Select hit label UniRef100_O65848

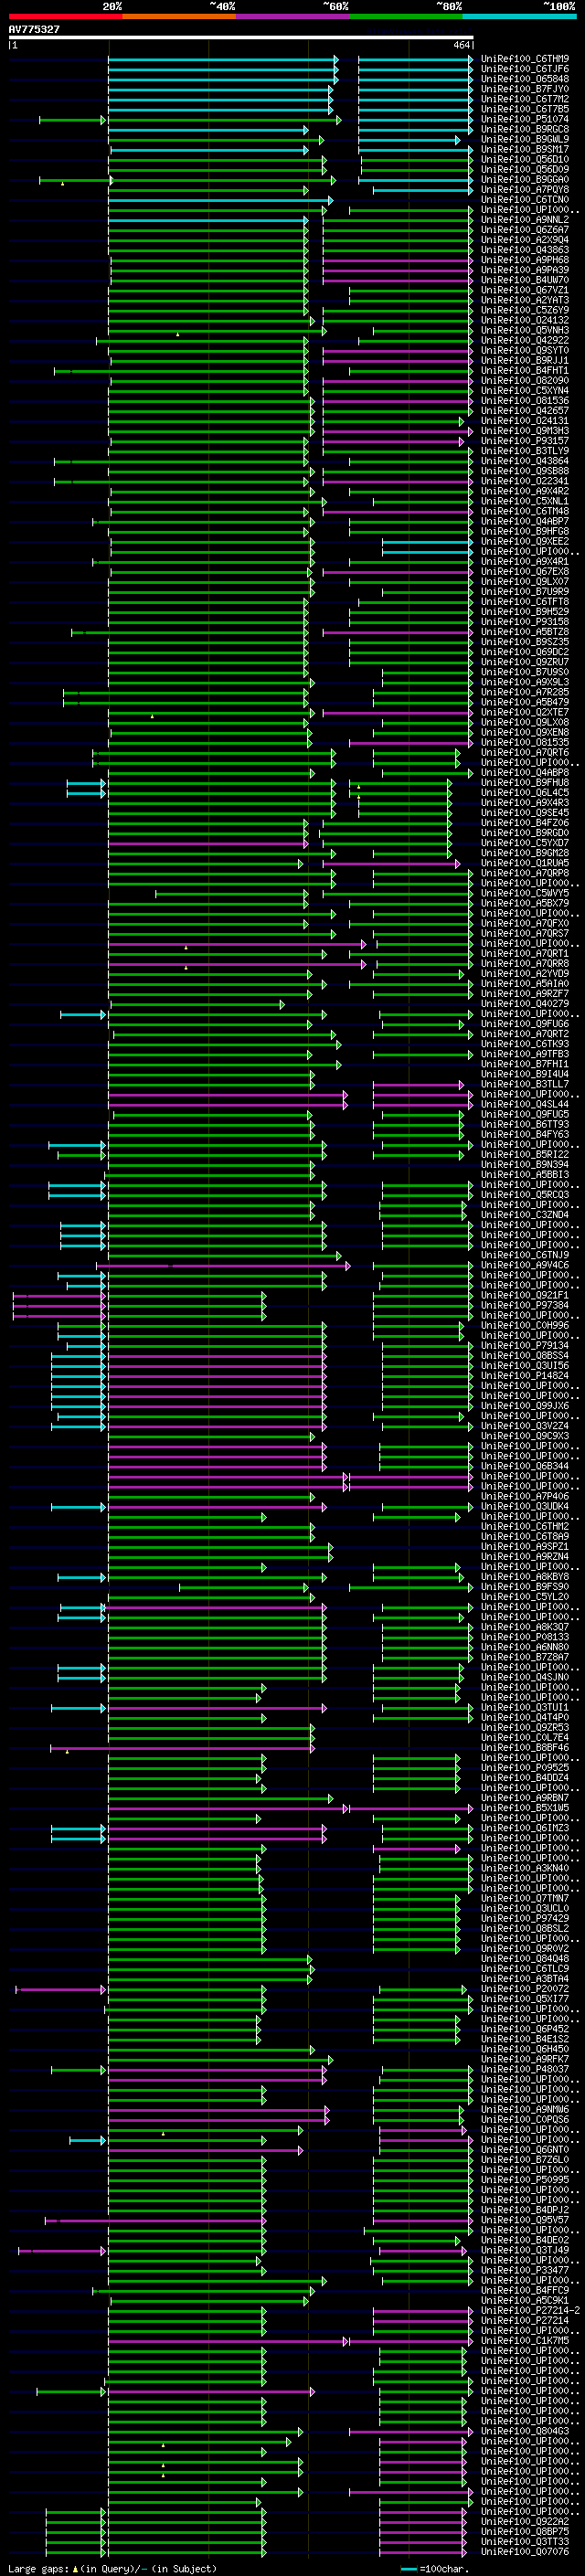[525, 79]
